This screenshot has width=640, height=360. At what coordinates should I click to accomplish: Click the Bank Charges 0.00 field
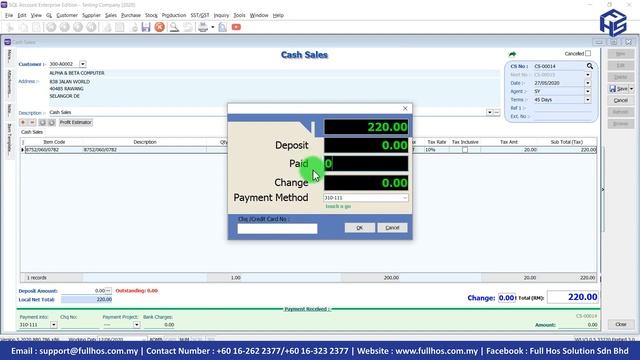(159, 325)
